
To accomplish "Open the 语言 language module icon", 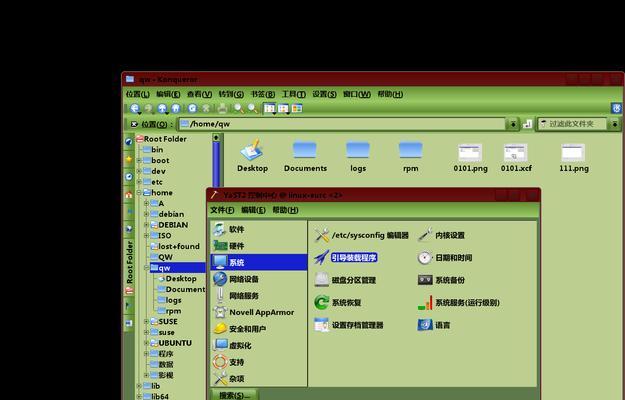I will coord(425,325).
